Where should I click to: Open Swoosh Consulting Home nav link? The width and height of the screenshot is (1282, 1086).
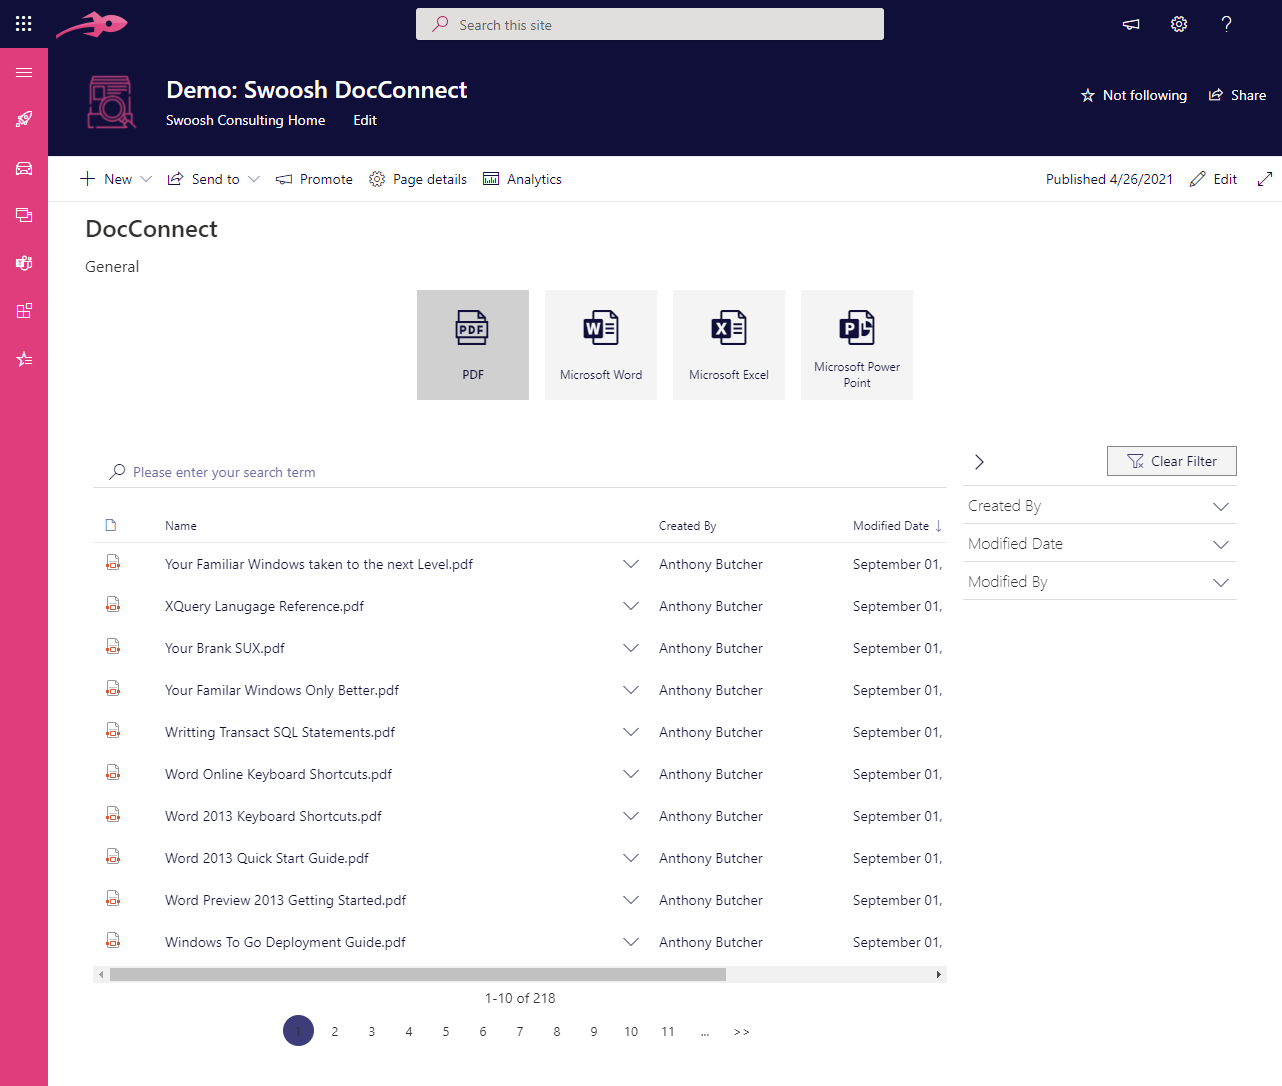pyautogui.click(x=245, y=120)
